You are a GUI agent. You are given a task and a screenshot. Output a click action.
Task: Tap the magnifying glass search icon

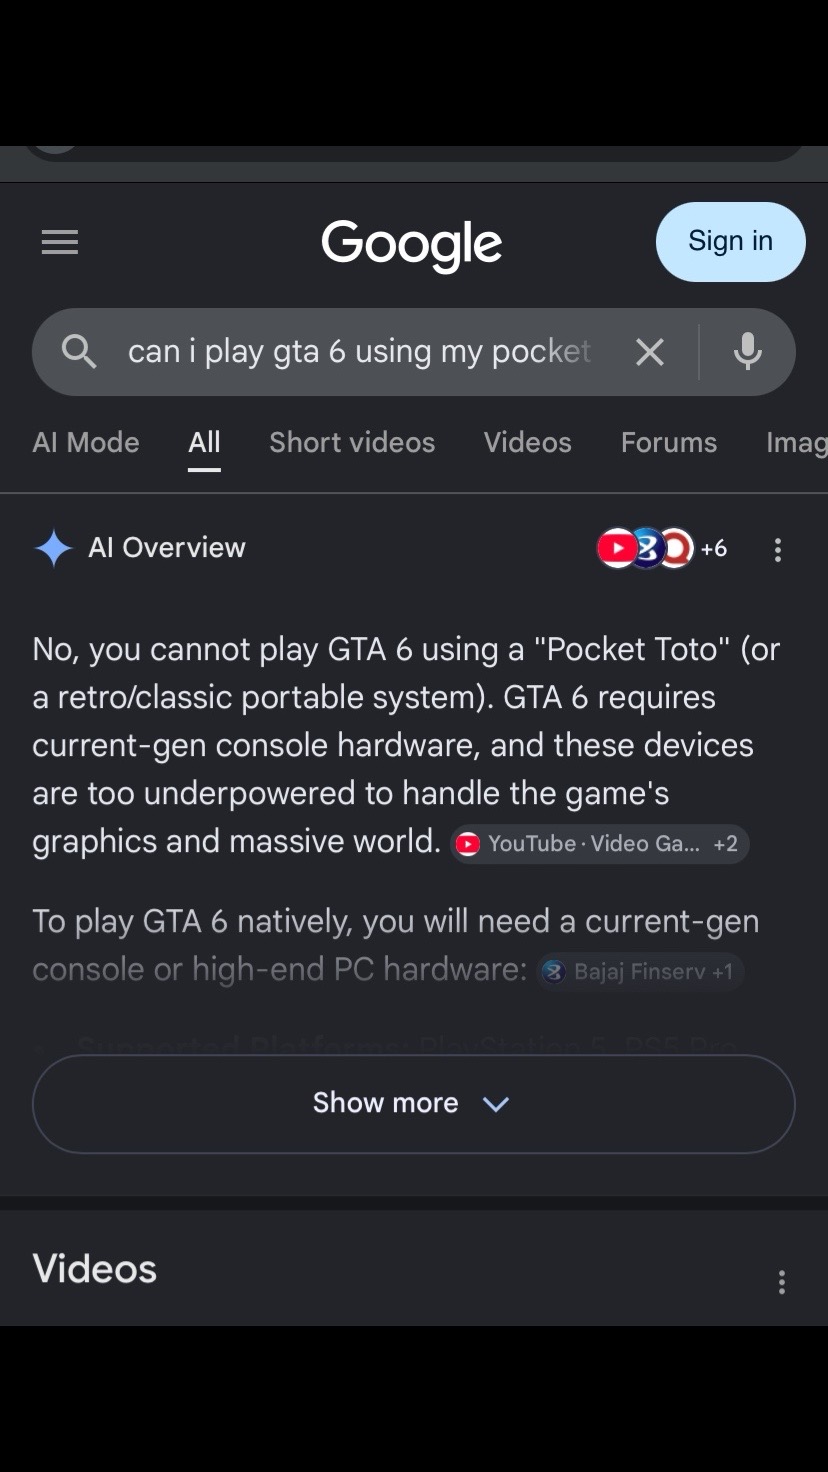[x=79, y=352]
